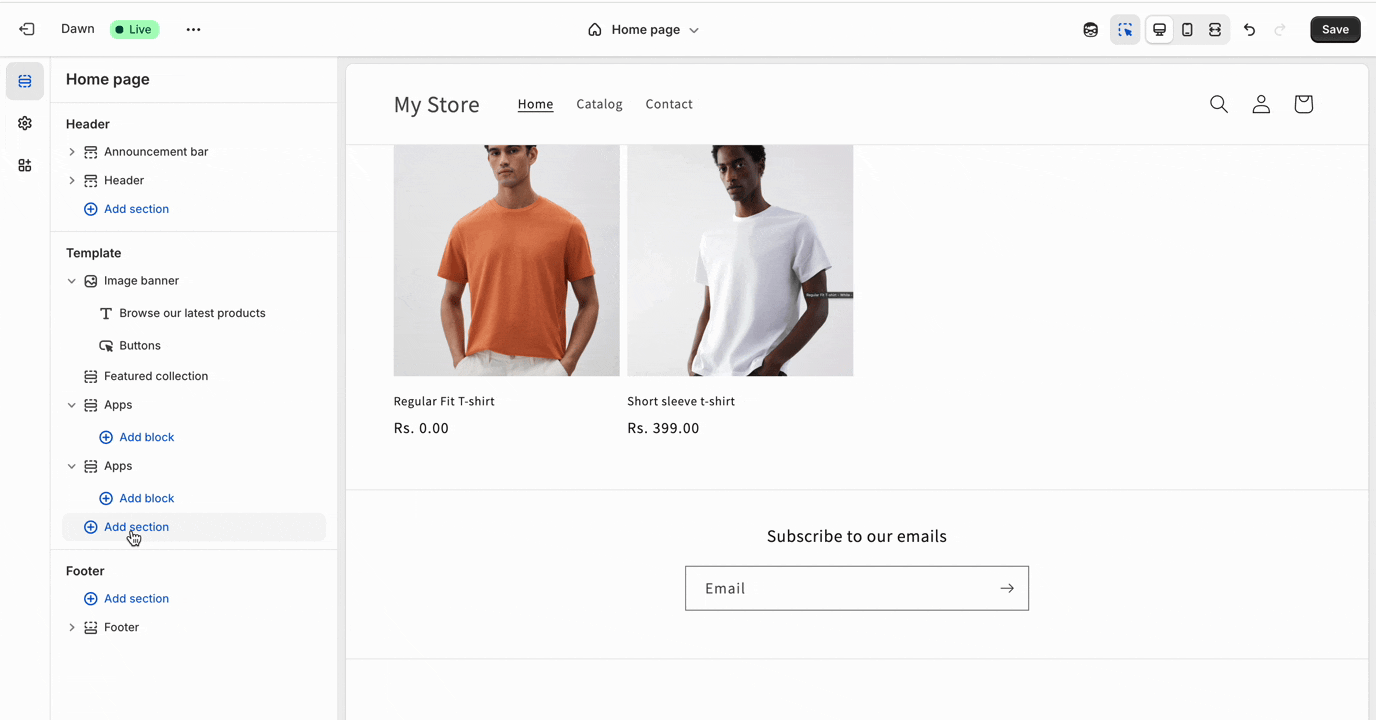The image size is (1376, 720).
Task: Click the account icon in the preview
Action: point(1260,104)
